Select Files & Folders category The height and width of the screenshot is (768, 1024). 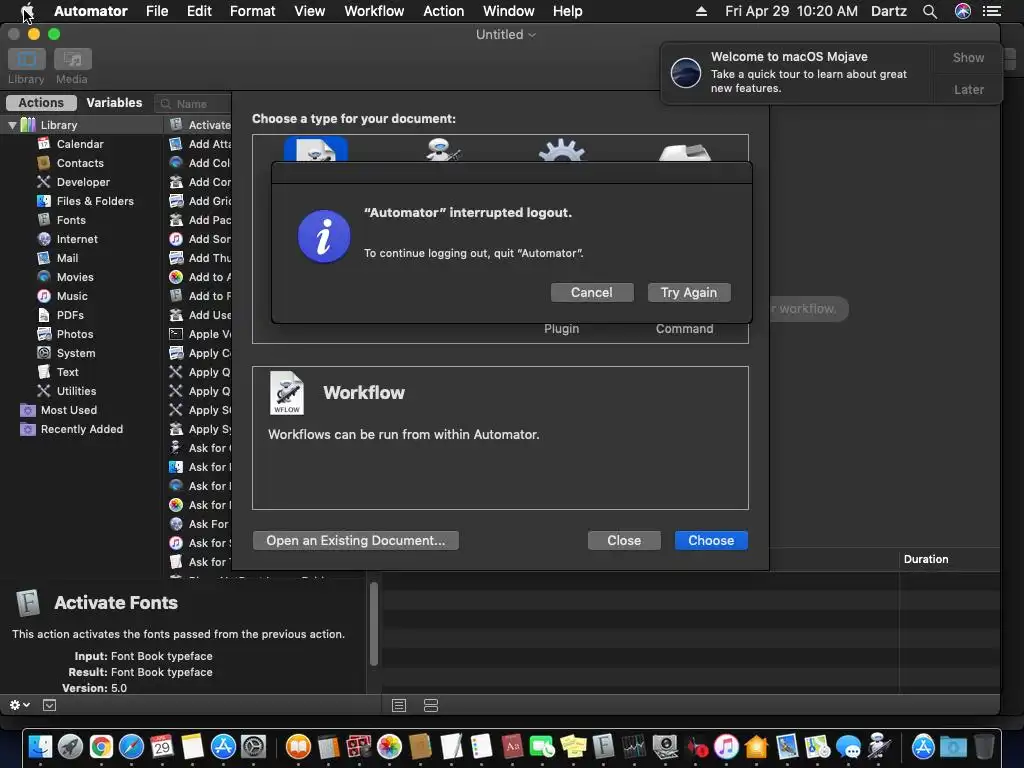coord(95,201)
